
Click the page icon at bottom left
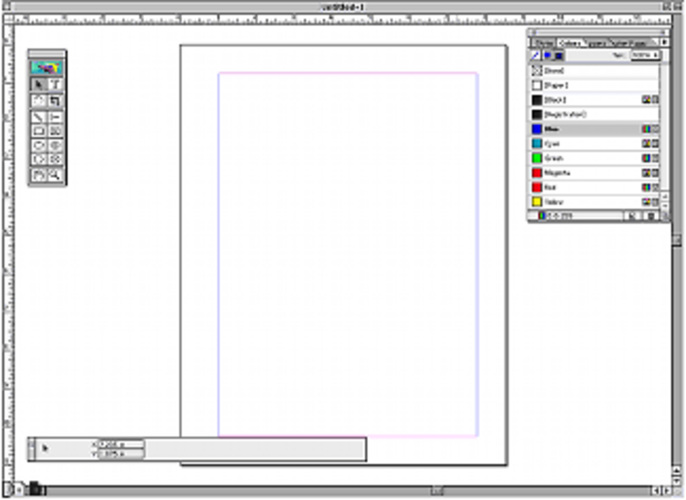coord(35,489)
